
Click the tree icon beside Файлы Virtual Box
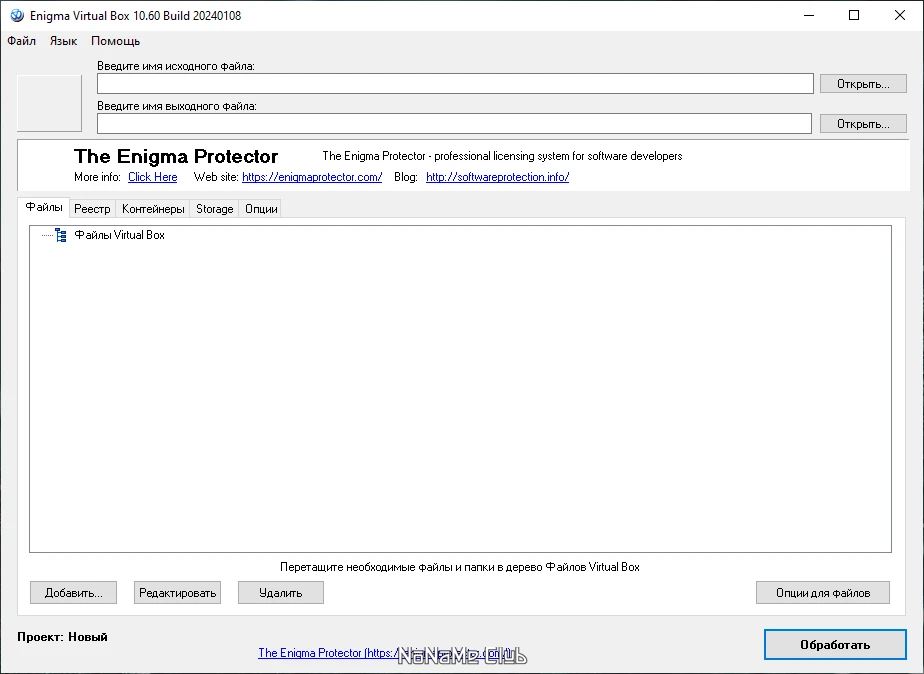tap(61, 235)
